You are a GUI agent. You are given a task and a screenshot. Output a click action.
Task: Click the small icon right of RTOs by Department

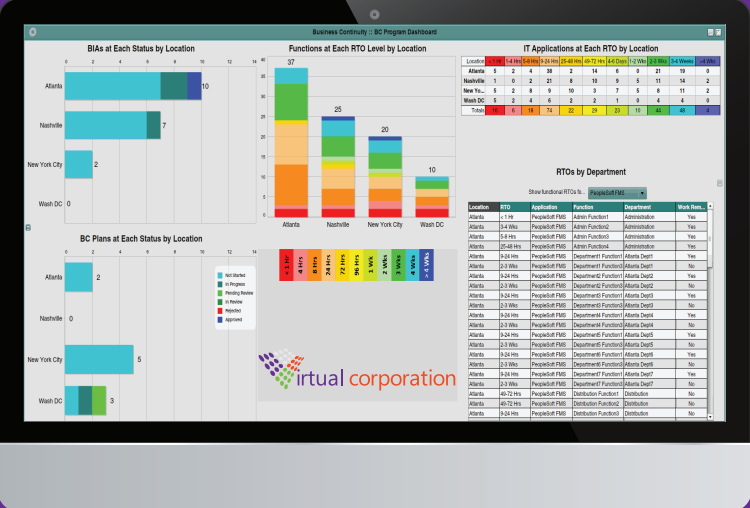pyautogui.click(x=719, y=183)
